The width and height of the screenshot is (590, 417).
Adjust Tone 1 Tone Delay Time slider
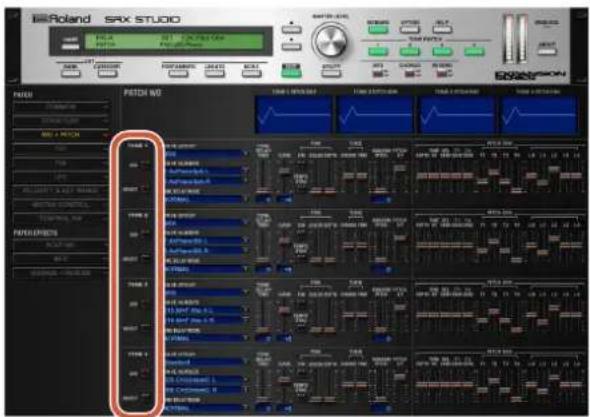tap(263, 190)
